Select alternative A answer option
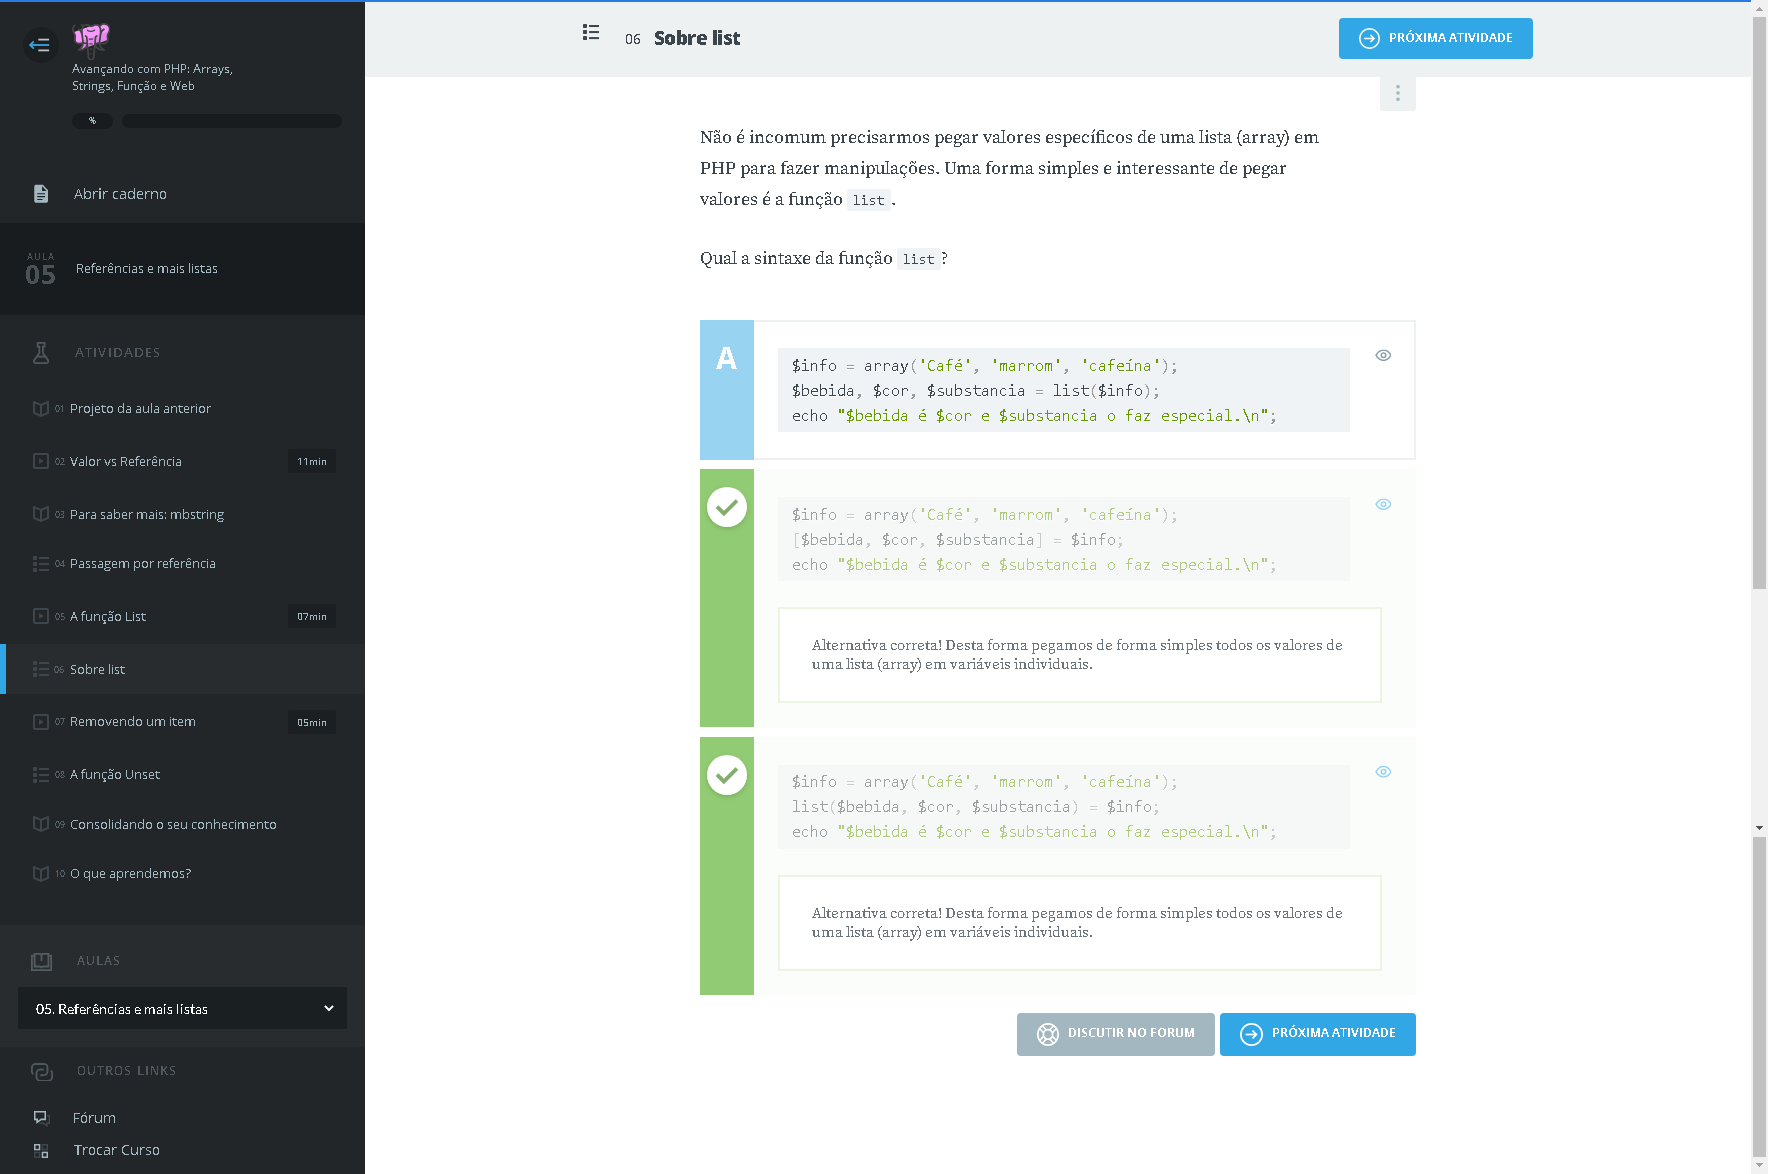The image size is (1768, 1174). [x=727, y=389]
